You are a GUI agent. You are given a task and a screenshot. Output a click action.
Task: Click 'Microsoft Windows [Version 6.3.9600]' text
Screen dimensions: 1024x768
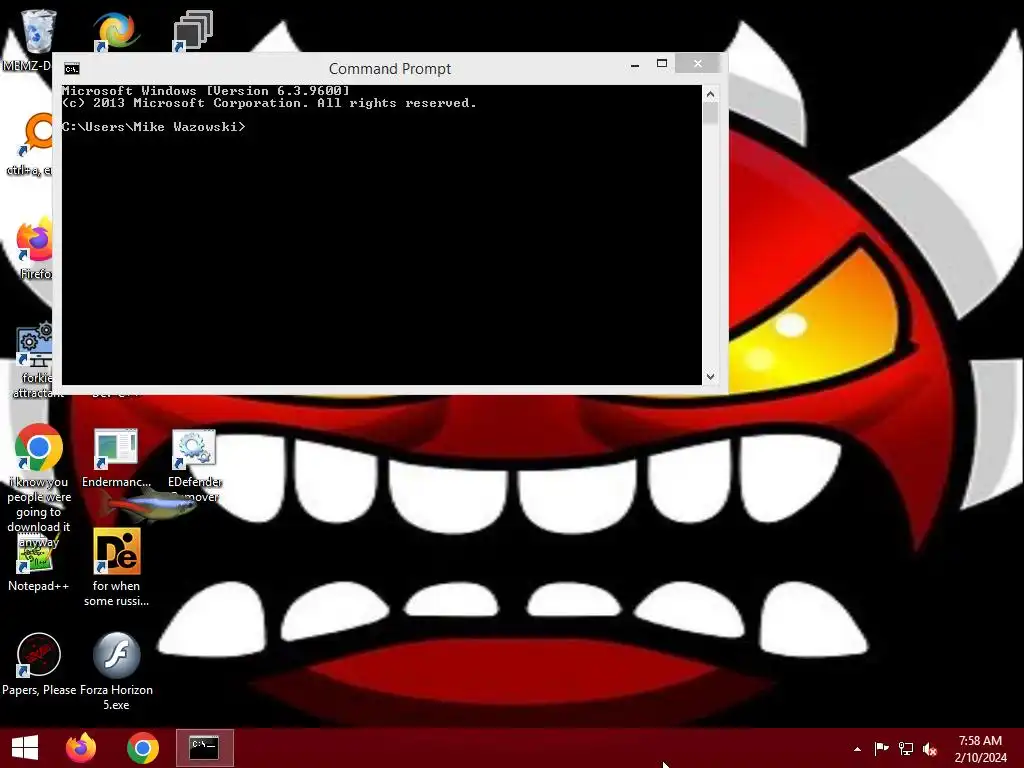point(206,91)
